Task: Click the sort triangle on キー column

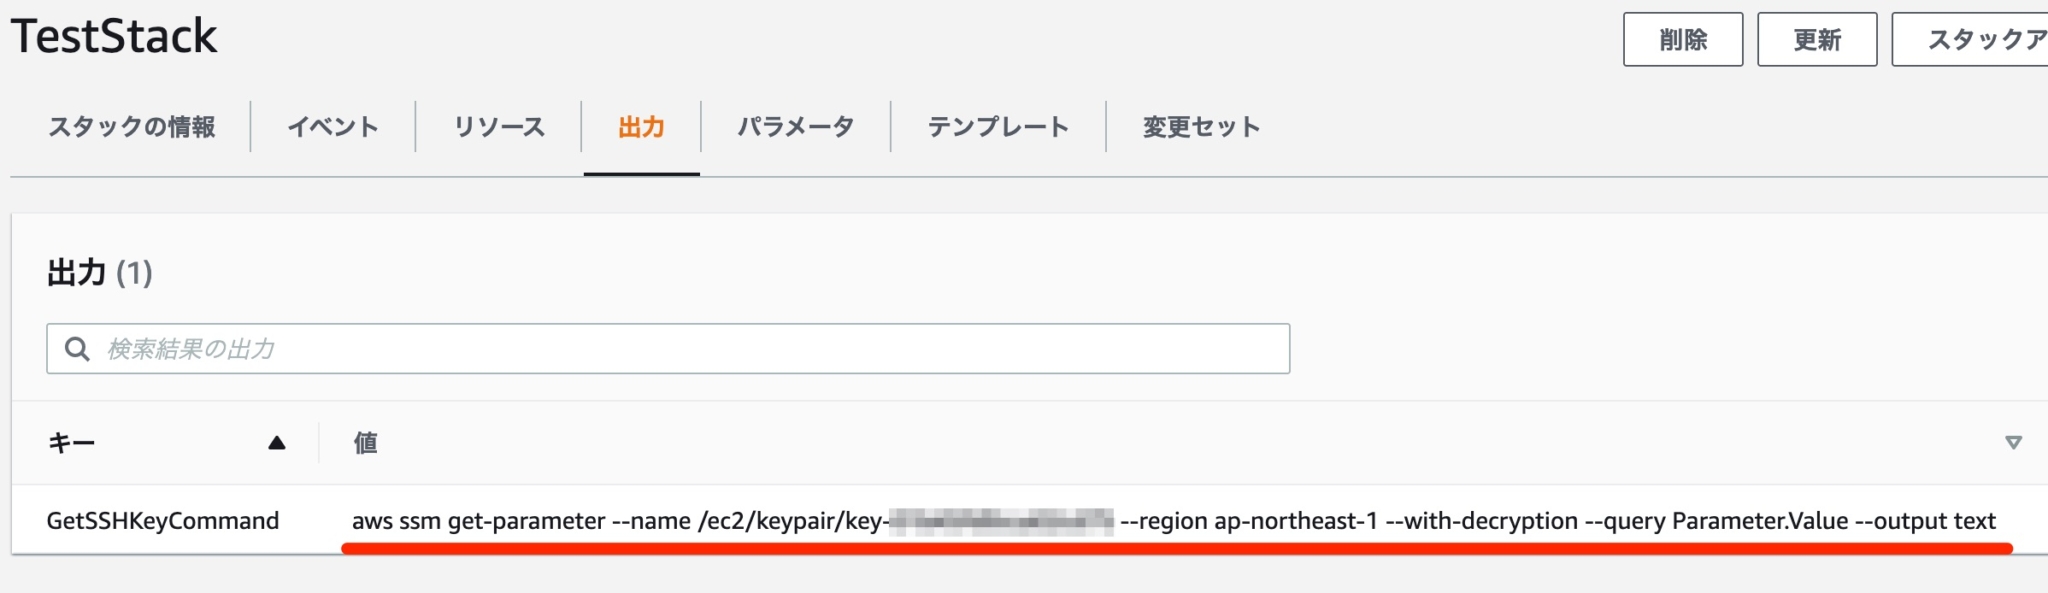Action: coord(275,441)
